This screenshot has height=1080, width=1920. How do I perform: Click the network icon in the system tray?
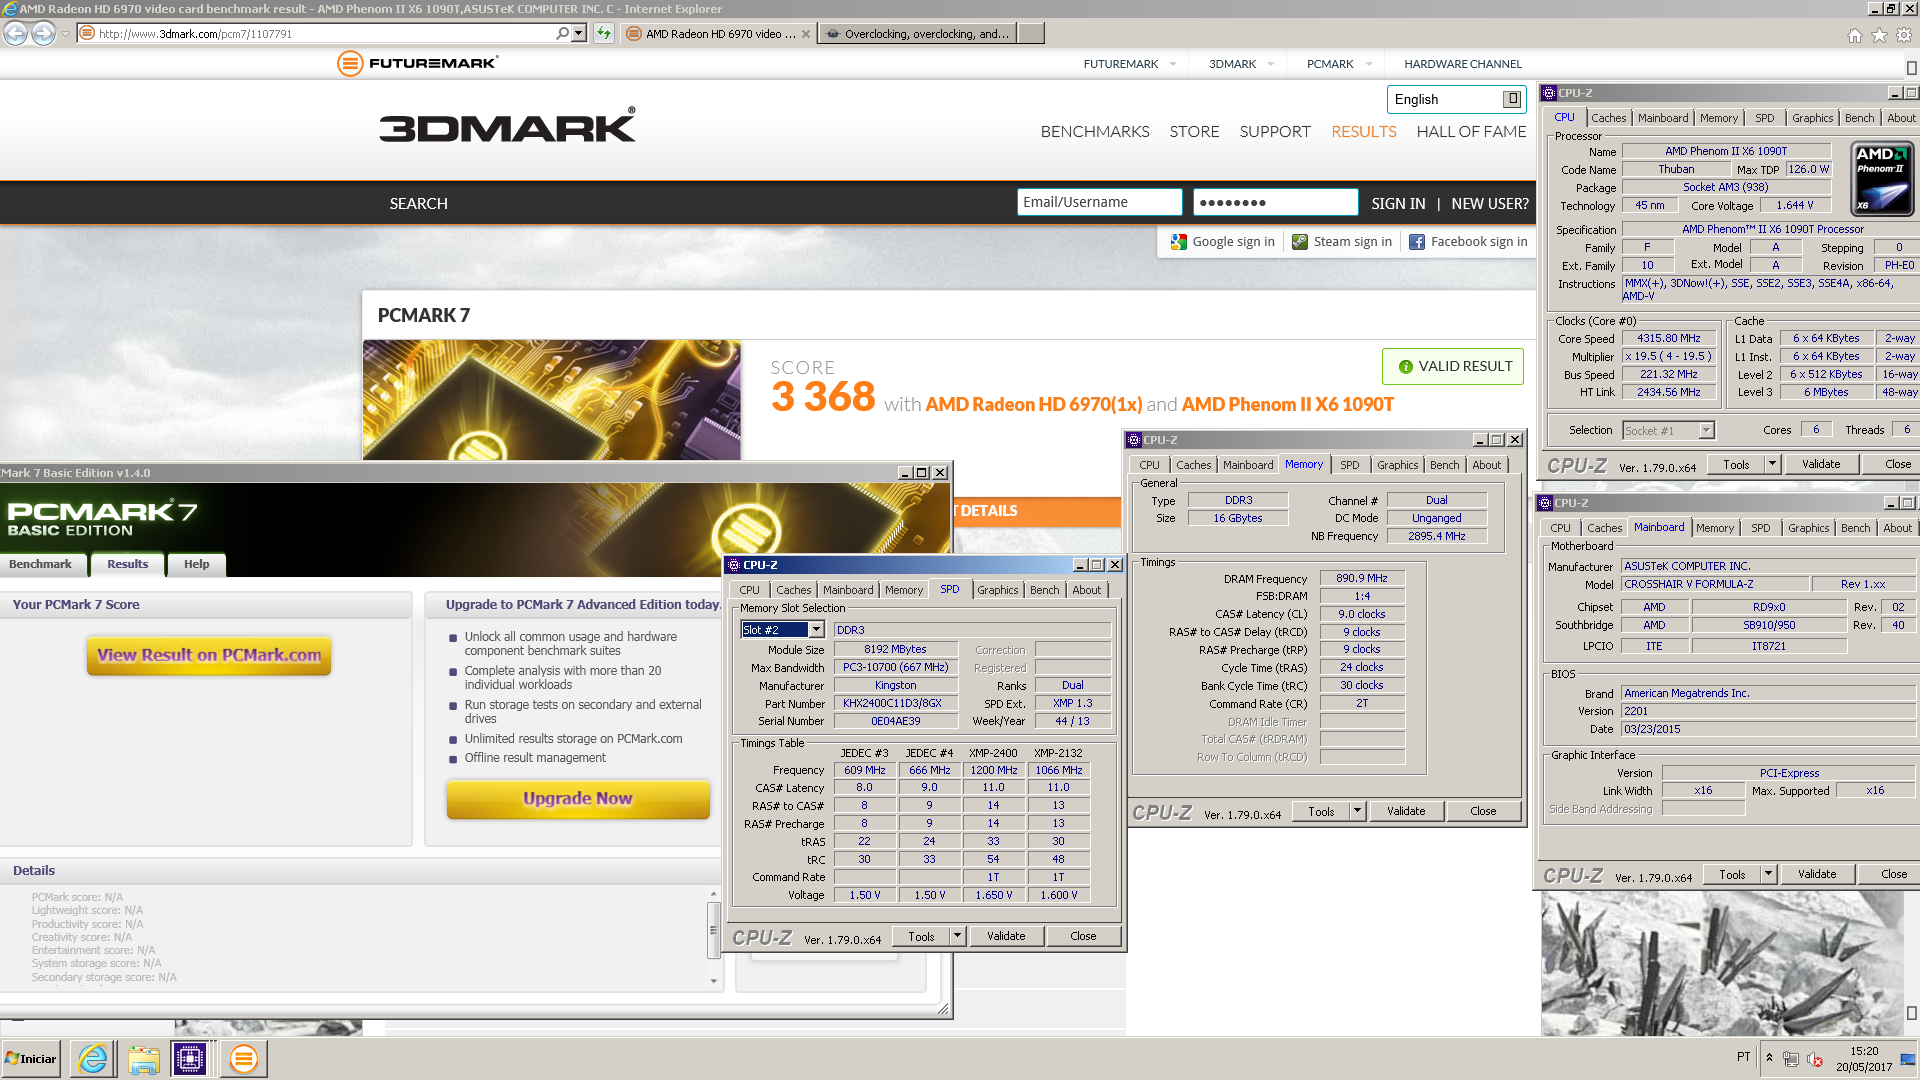point(1790,1059)
